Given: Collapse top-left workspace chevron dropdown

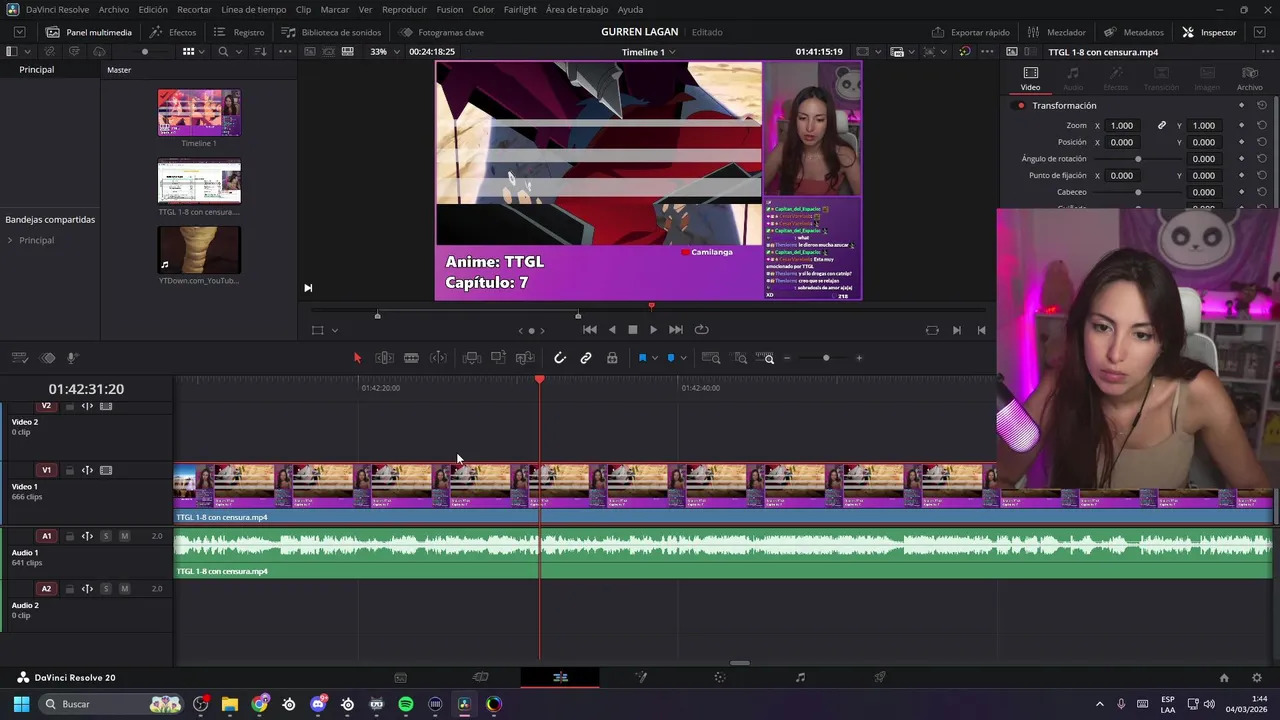Looking at the screenshot, I should point(19,32).
